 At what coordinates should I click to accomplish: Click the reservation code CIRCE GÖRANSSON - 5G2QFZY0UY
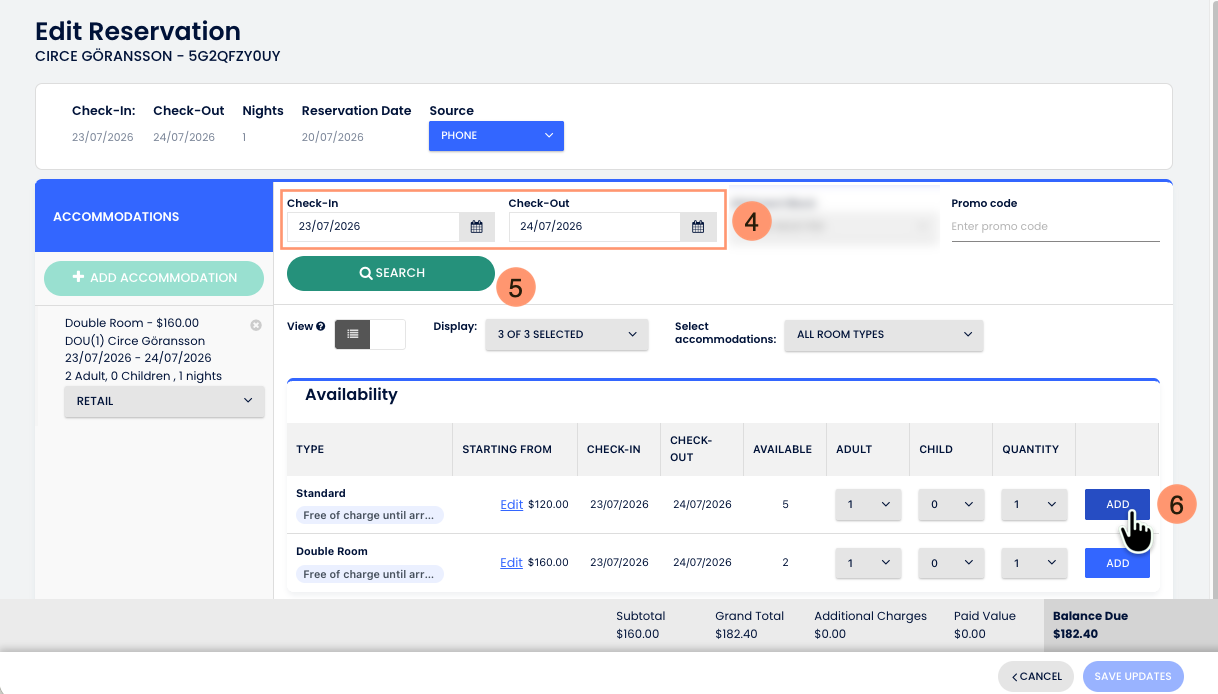tap(158, 56)
